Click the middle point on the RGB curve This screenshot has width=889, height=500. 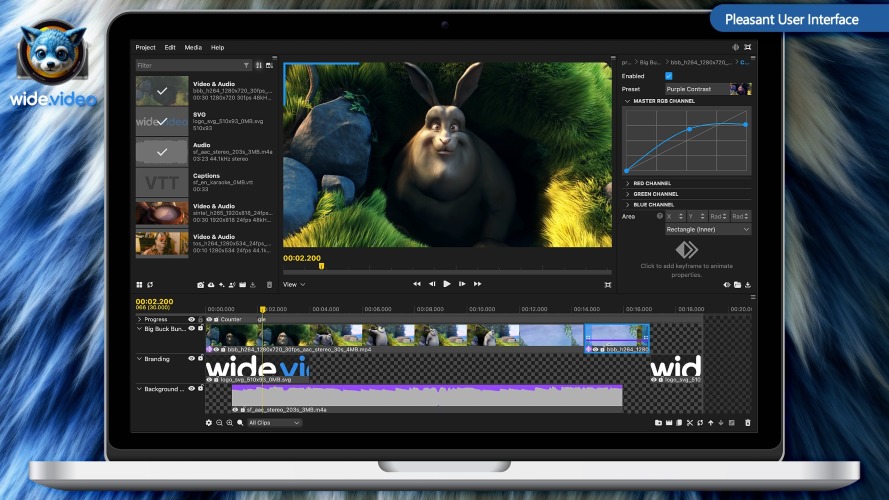(689, 129)
